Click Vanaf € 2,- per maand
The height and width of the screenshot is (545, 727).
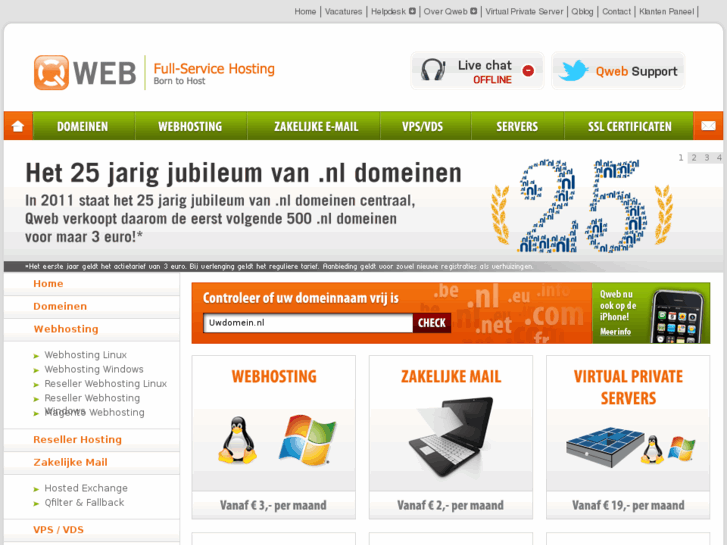click(450, 505)
